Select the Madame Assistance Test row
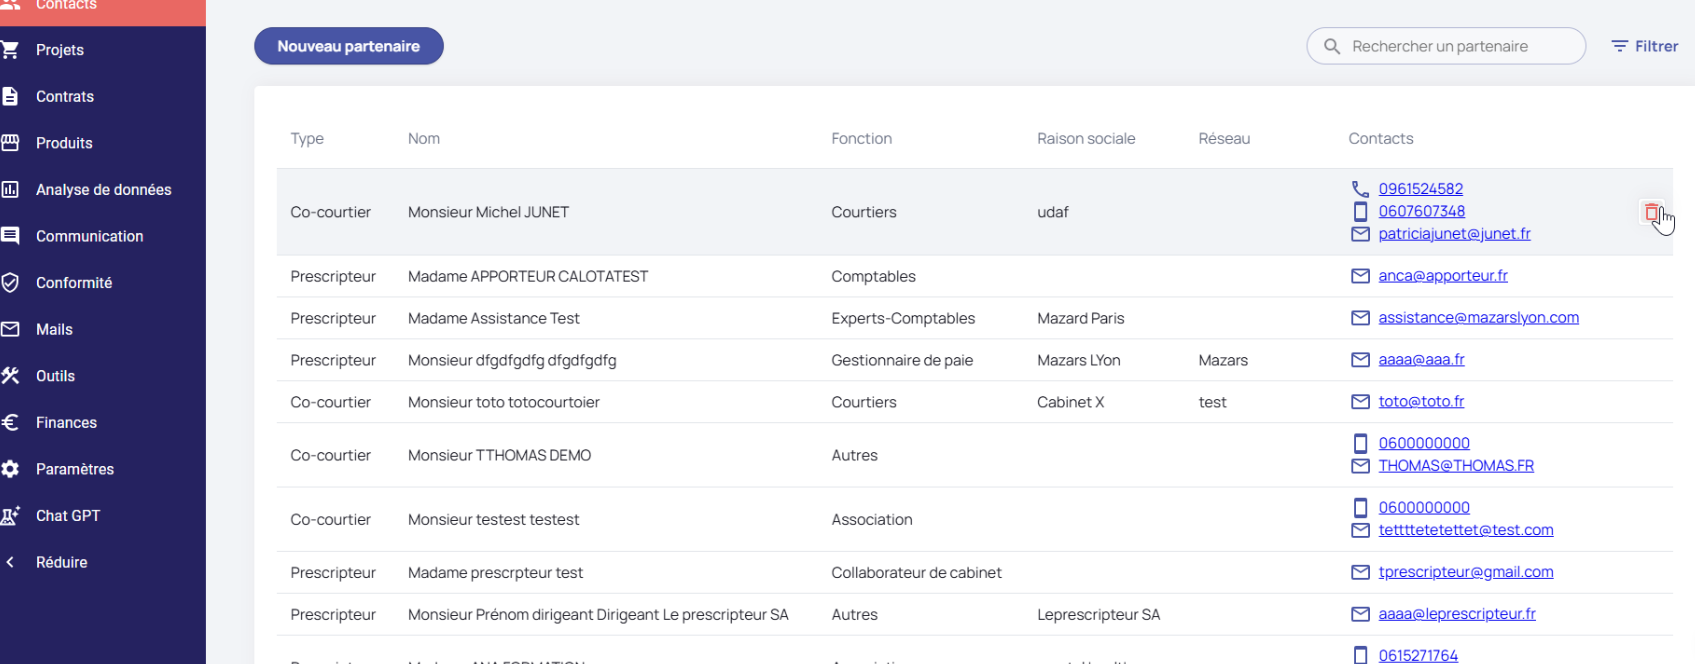The width and height of the screenshot is (1695, 664). pos(494,318)
